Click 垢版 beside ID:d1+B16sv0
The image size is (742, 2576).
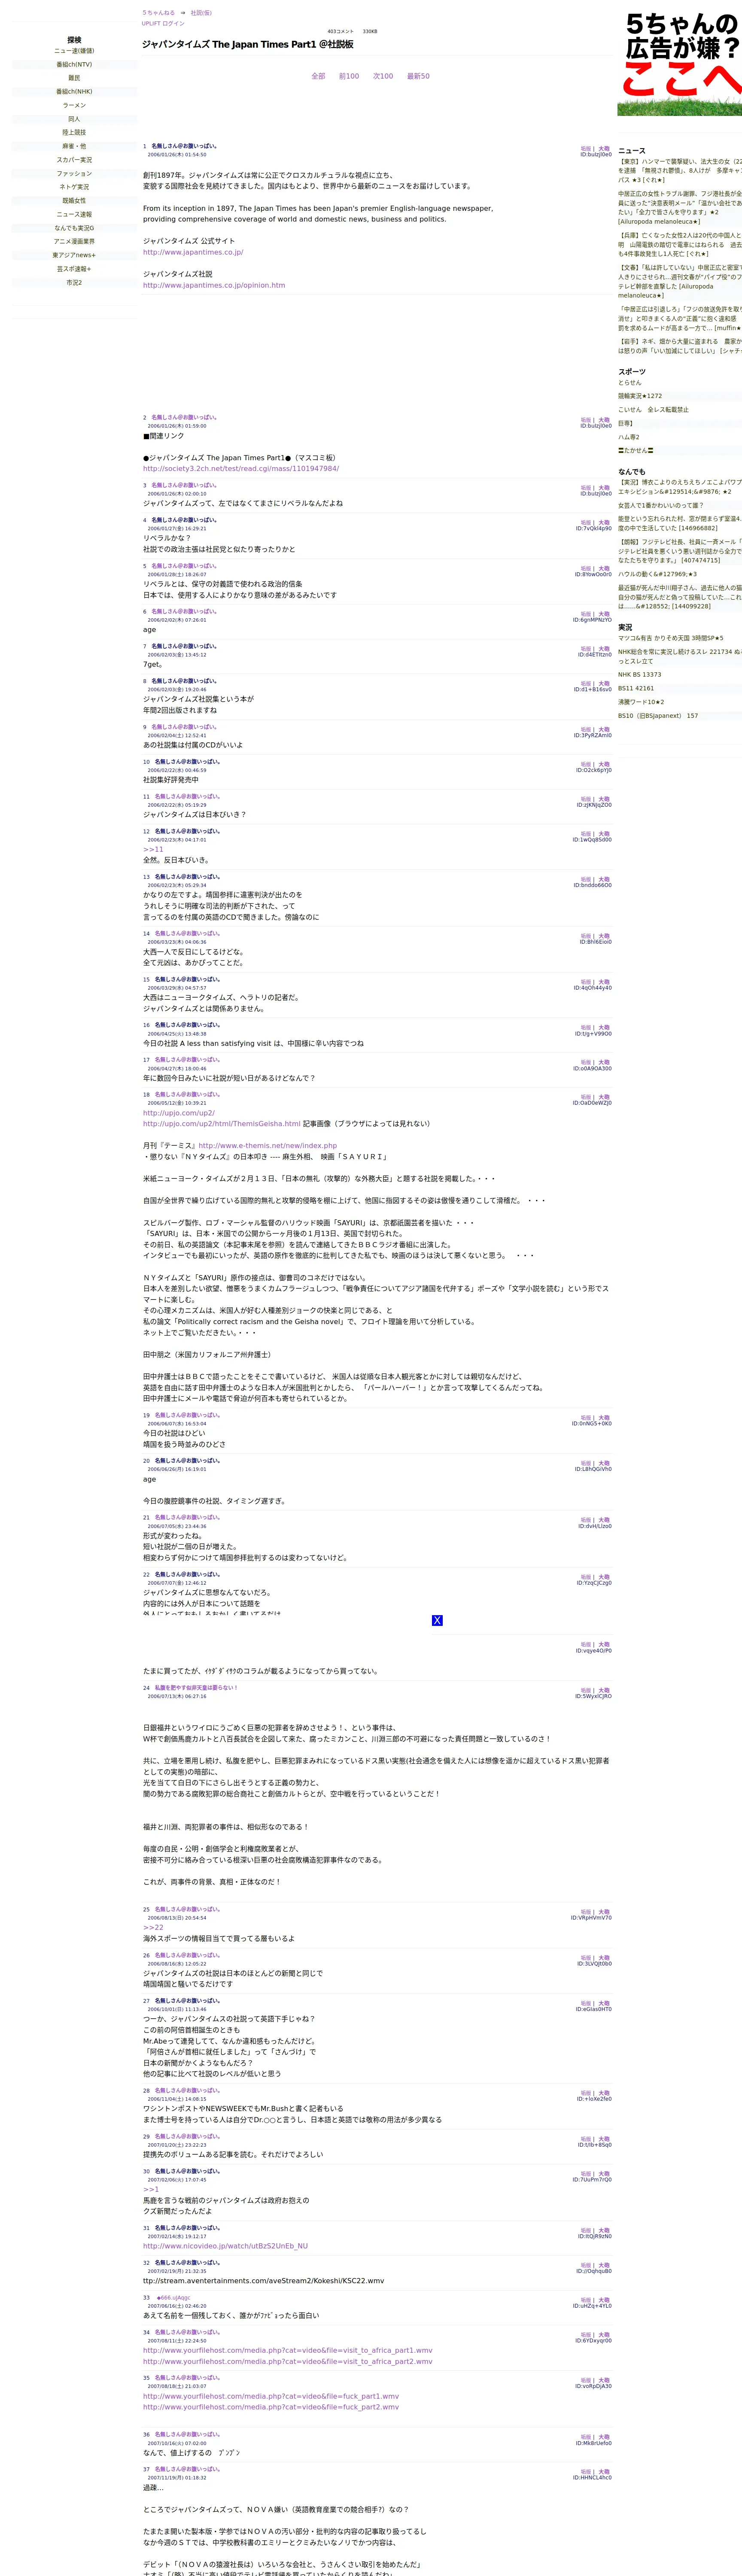tap(586, 683)
